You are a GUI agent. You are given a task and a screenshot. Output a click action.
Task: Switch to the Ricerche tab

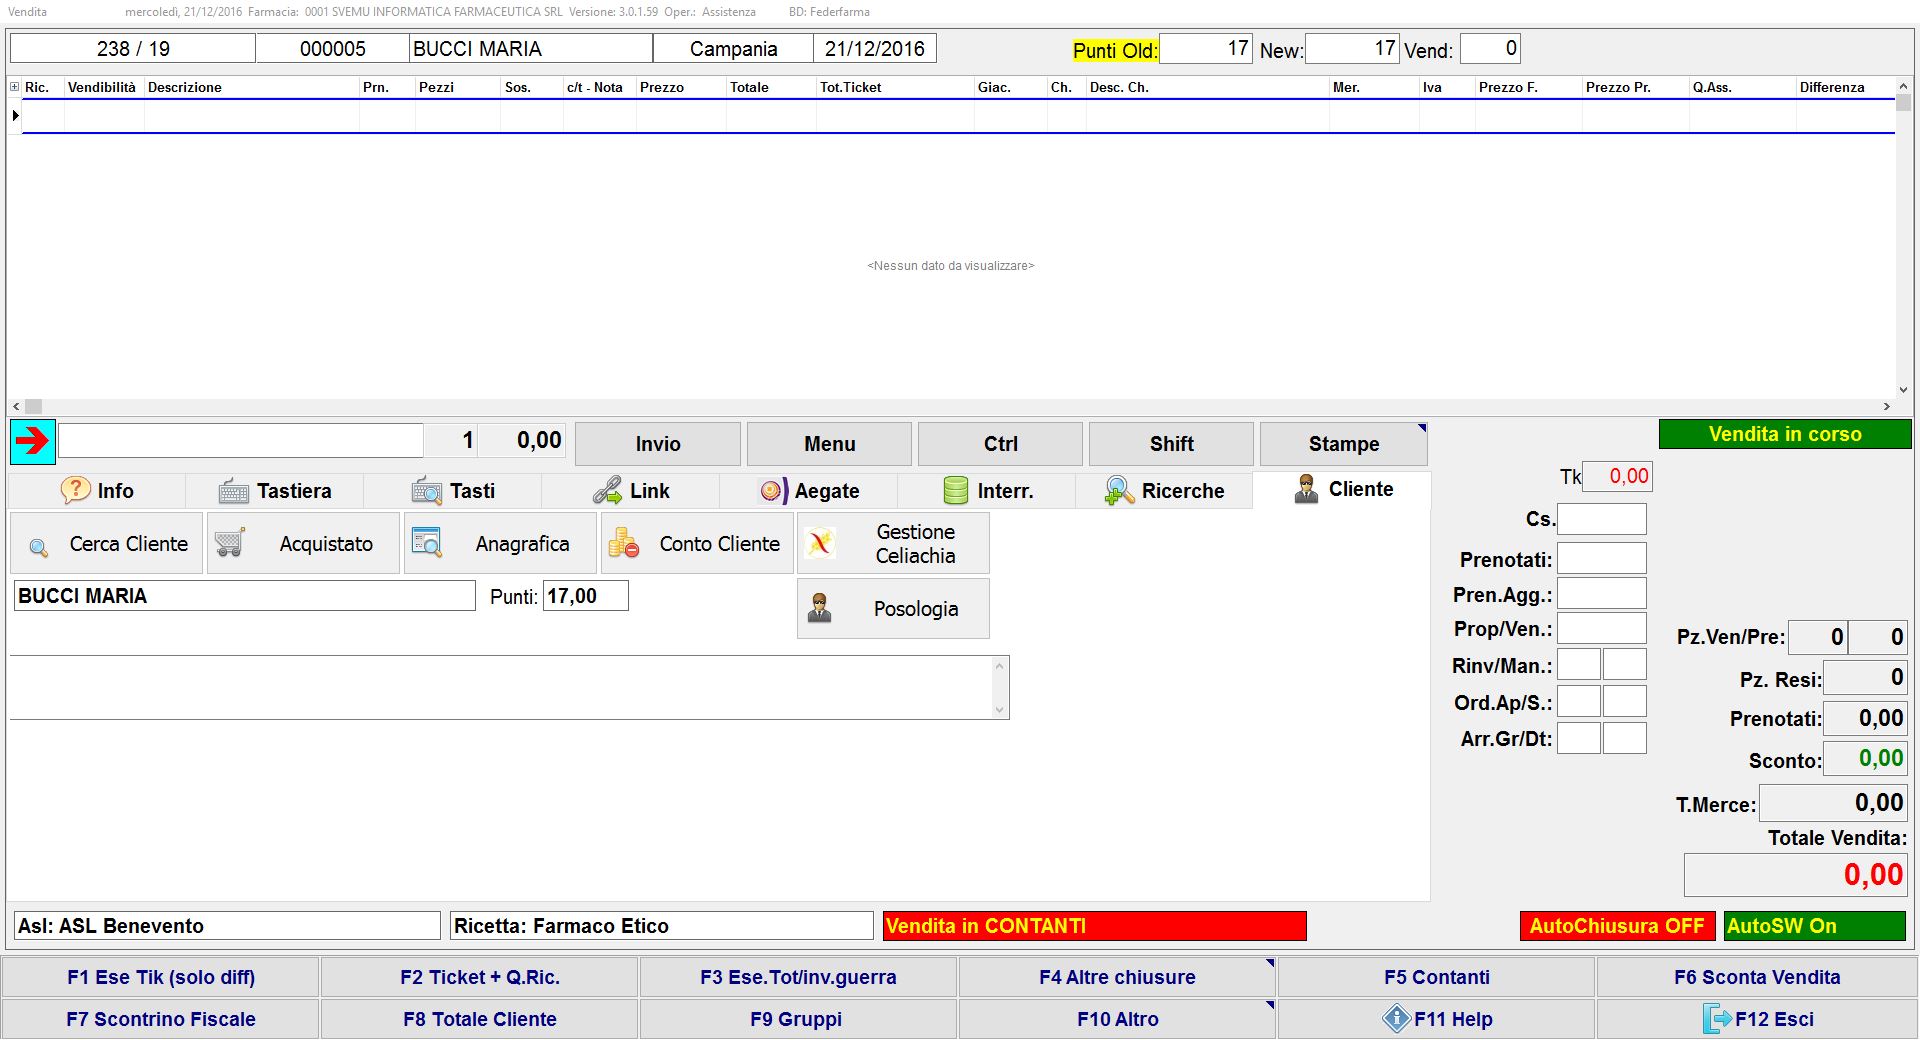pos(1164,491)
